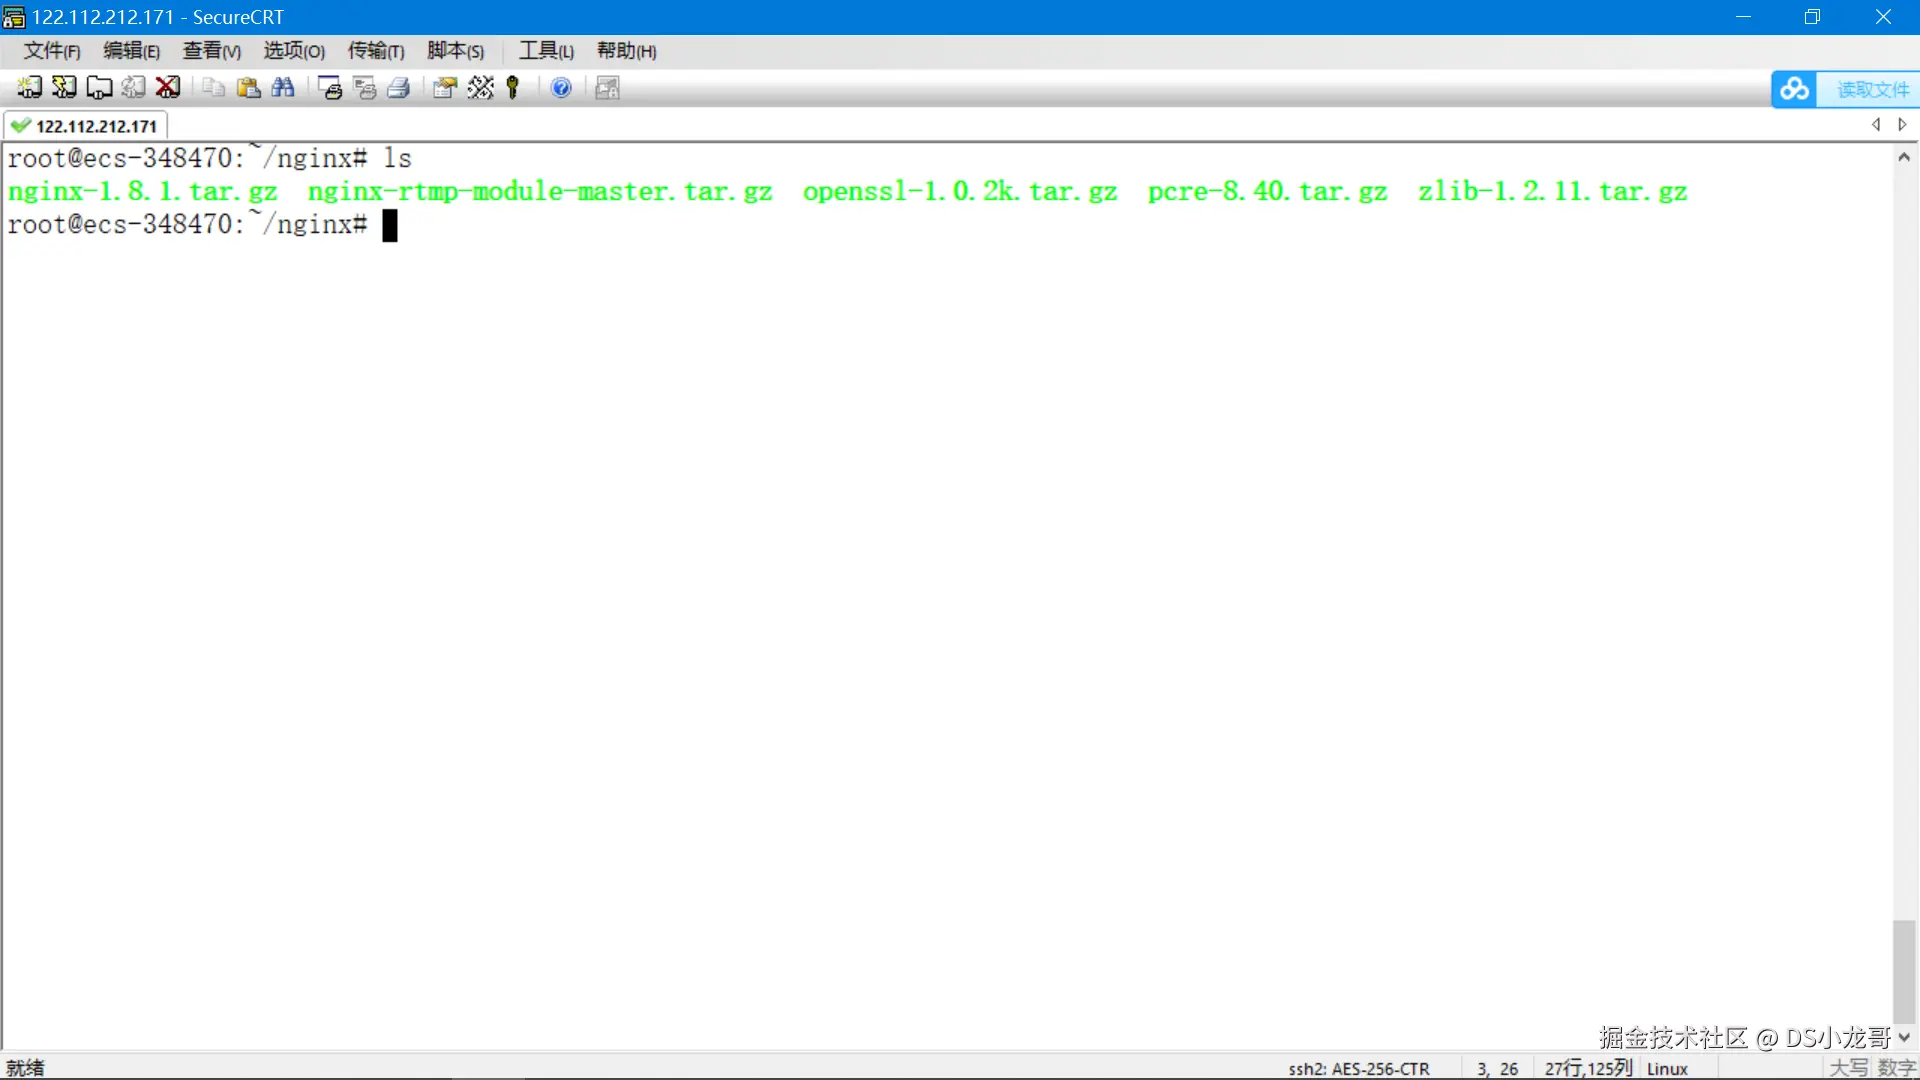Click the 读取文件 button
Viewport: 1920px width, 1080px height.
click(x=1872, y=89)
